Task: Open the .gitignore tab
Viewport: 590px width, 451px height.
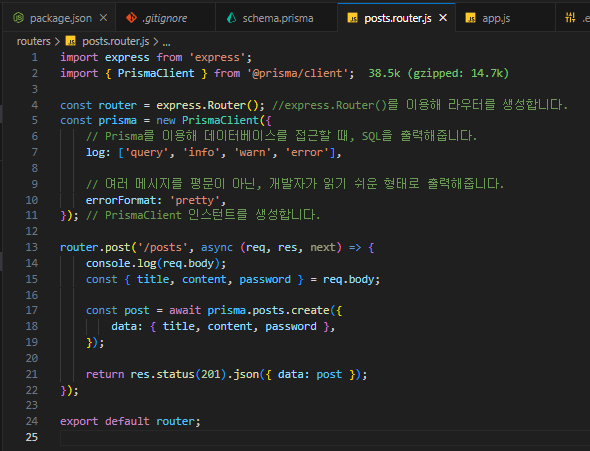Action: [166, 18]
